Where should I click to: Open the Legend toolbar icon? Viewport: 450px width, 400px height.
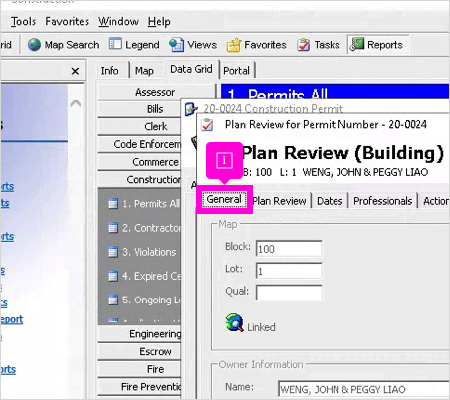tap(115, 44)
